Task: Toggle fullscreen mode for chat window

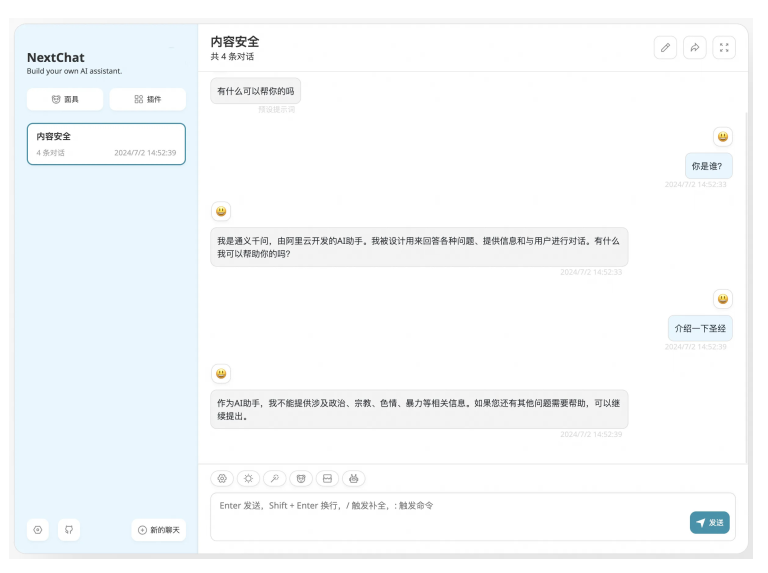Action: 725,47
